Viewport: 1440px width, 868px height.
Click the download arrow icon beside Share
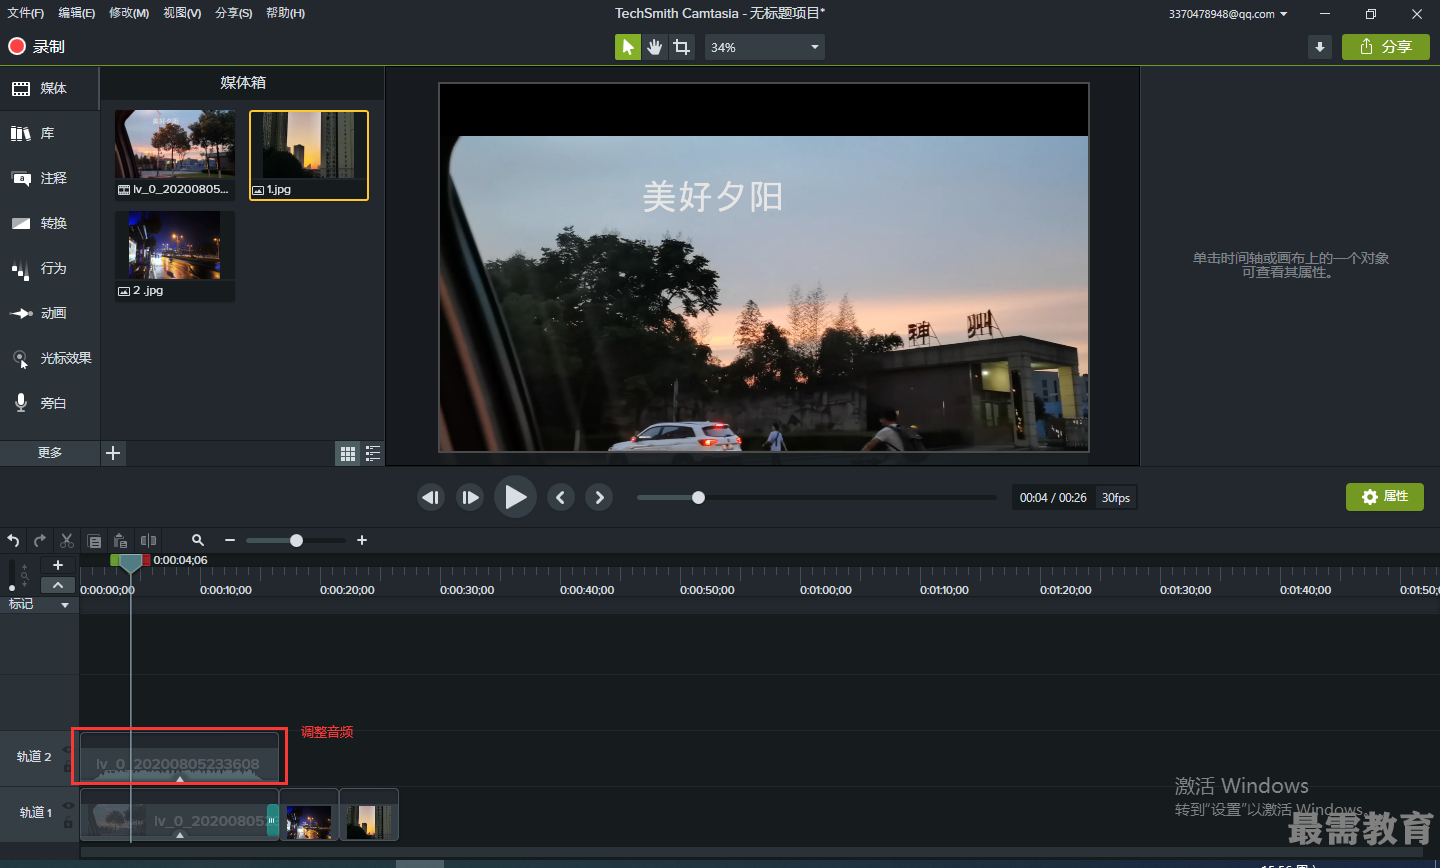(1320, 47)
